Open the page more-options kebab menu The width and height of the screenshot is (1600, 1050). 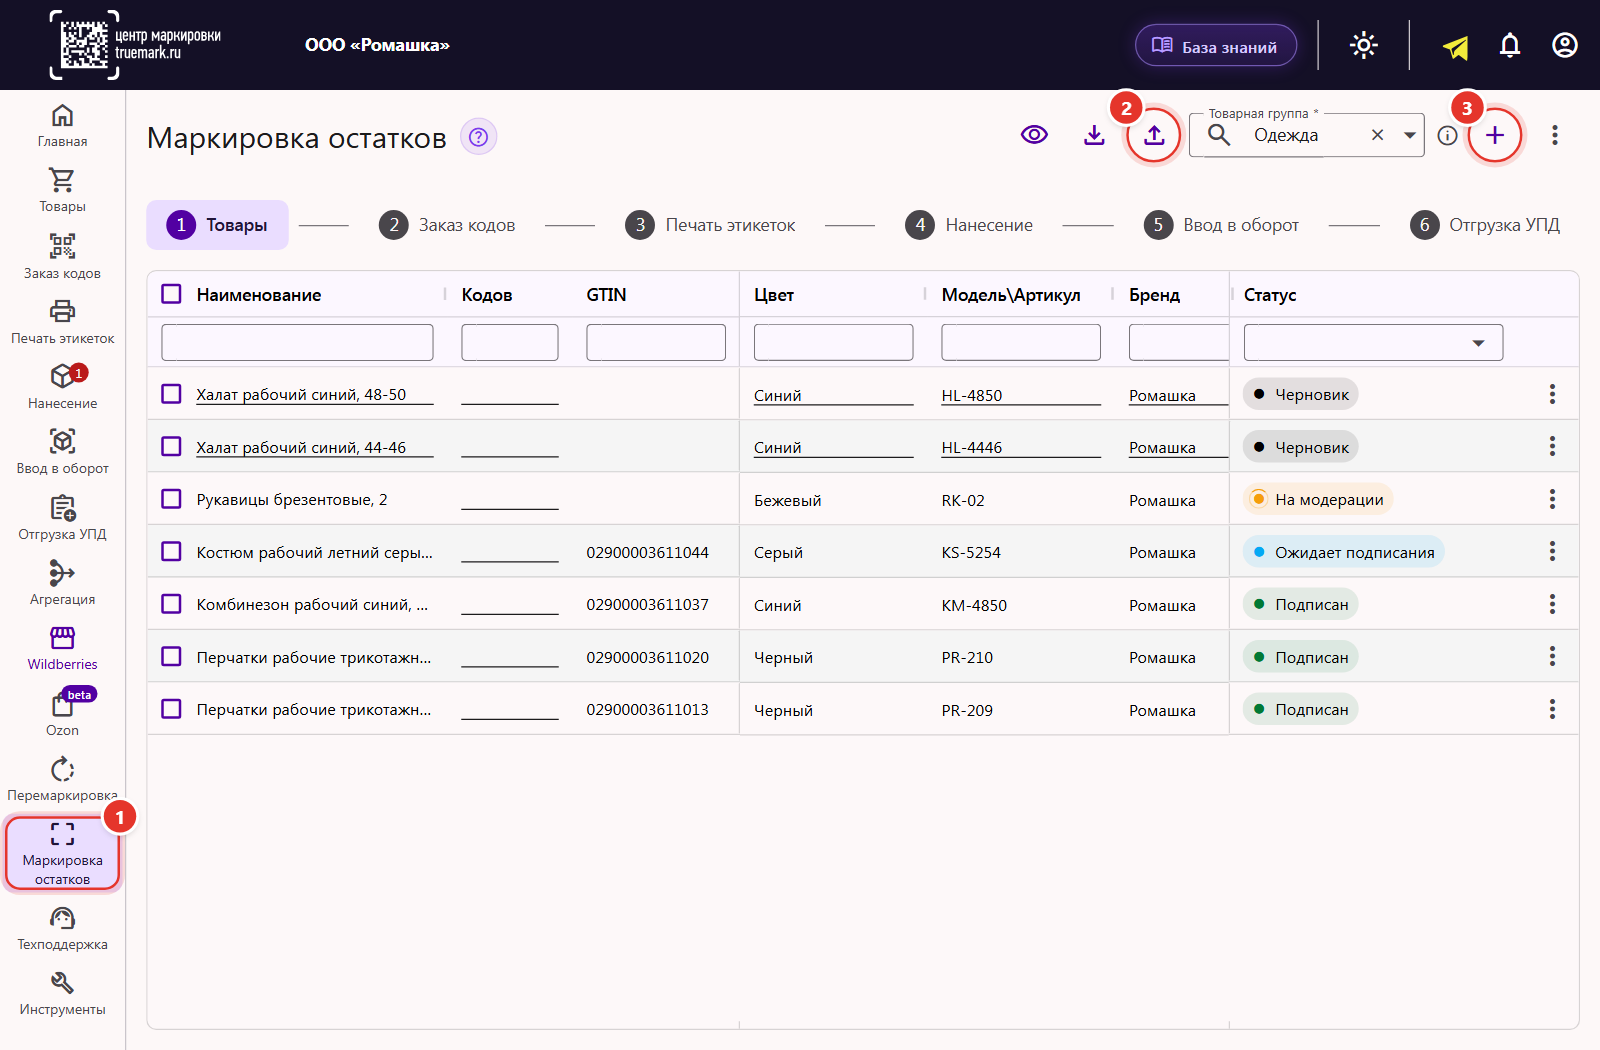tap(1555, 135)
